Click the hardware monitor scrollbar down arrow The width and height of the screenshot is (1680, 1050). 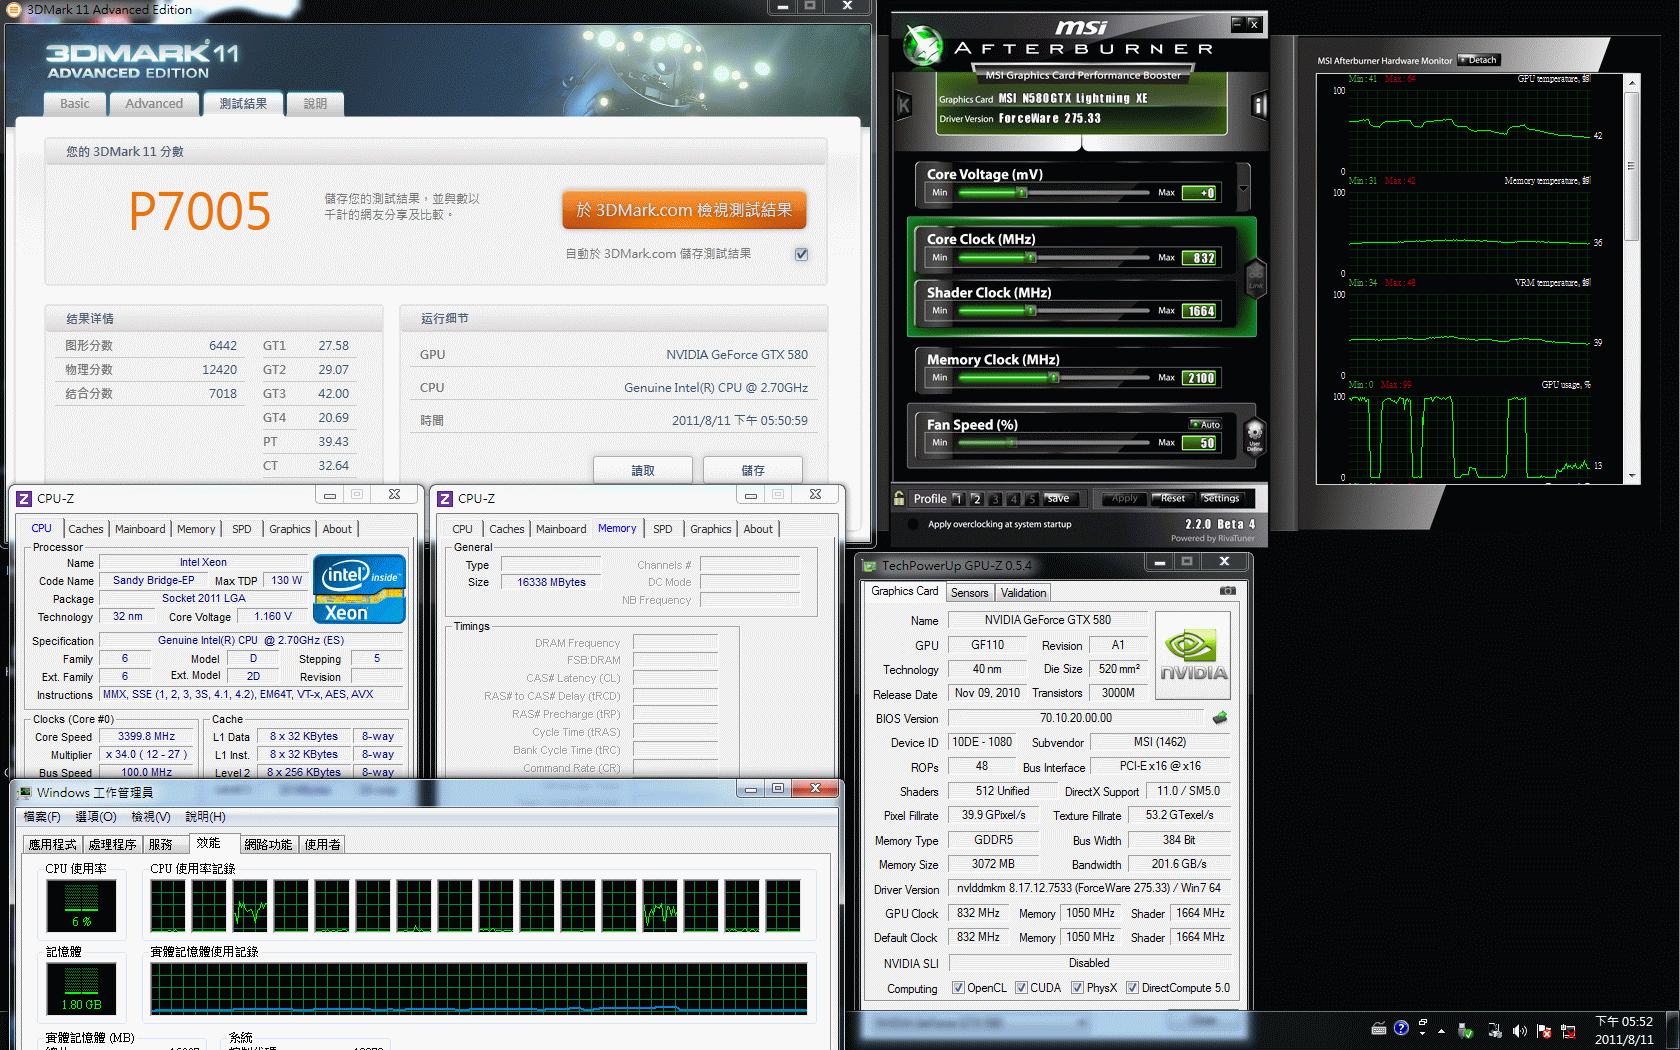click(x=1632, y=477)
